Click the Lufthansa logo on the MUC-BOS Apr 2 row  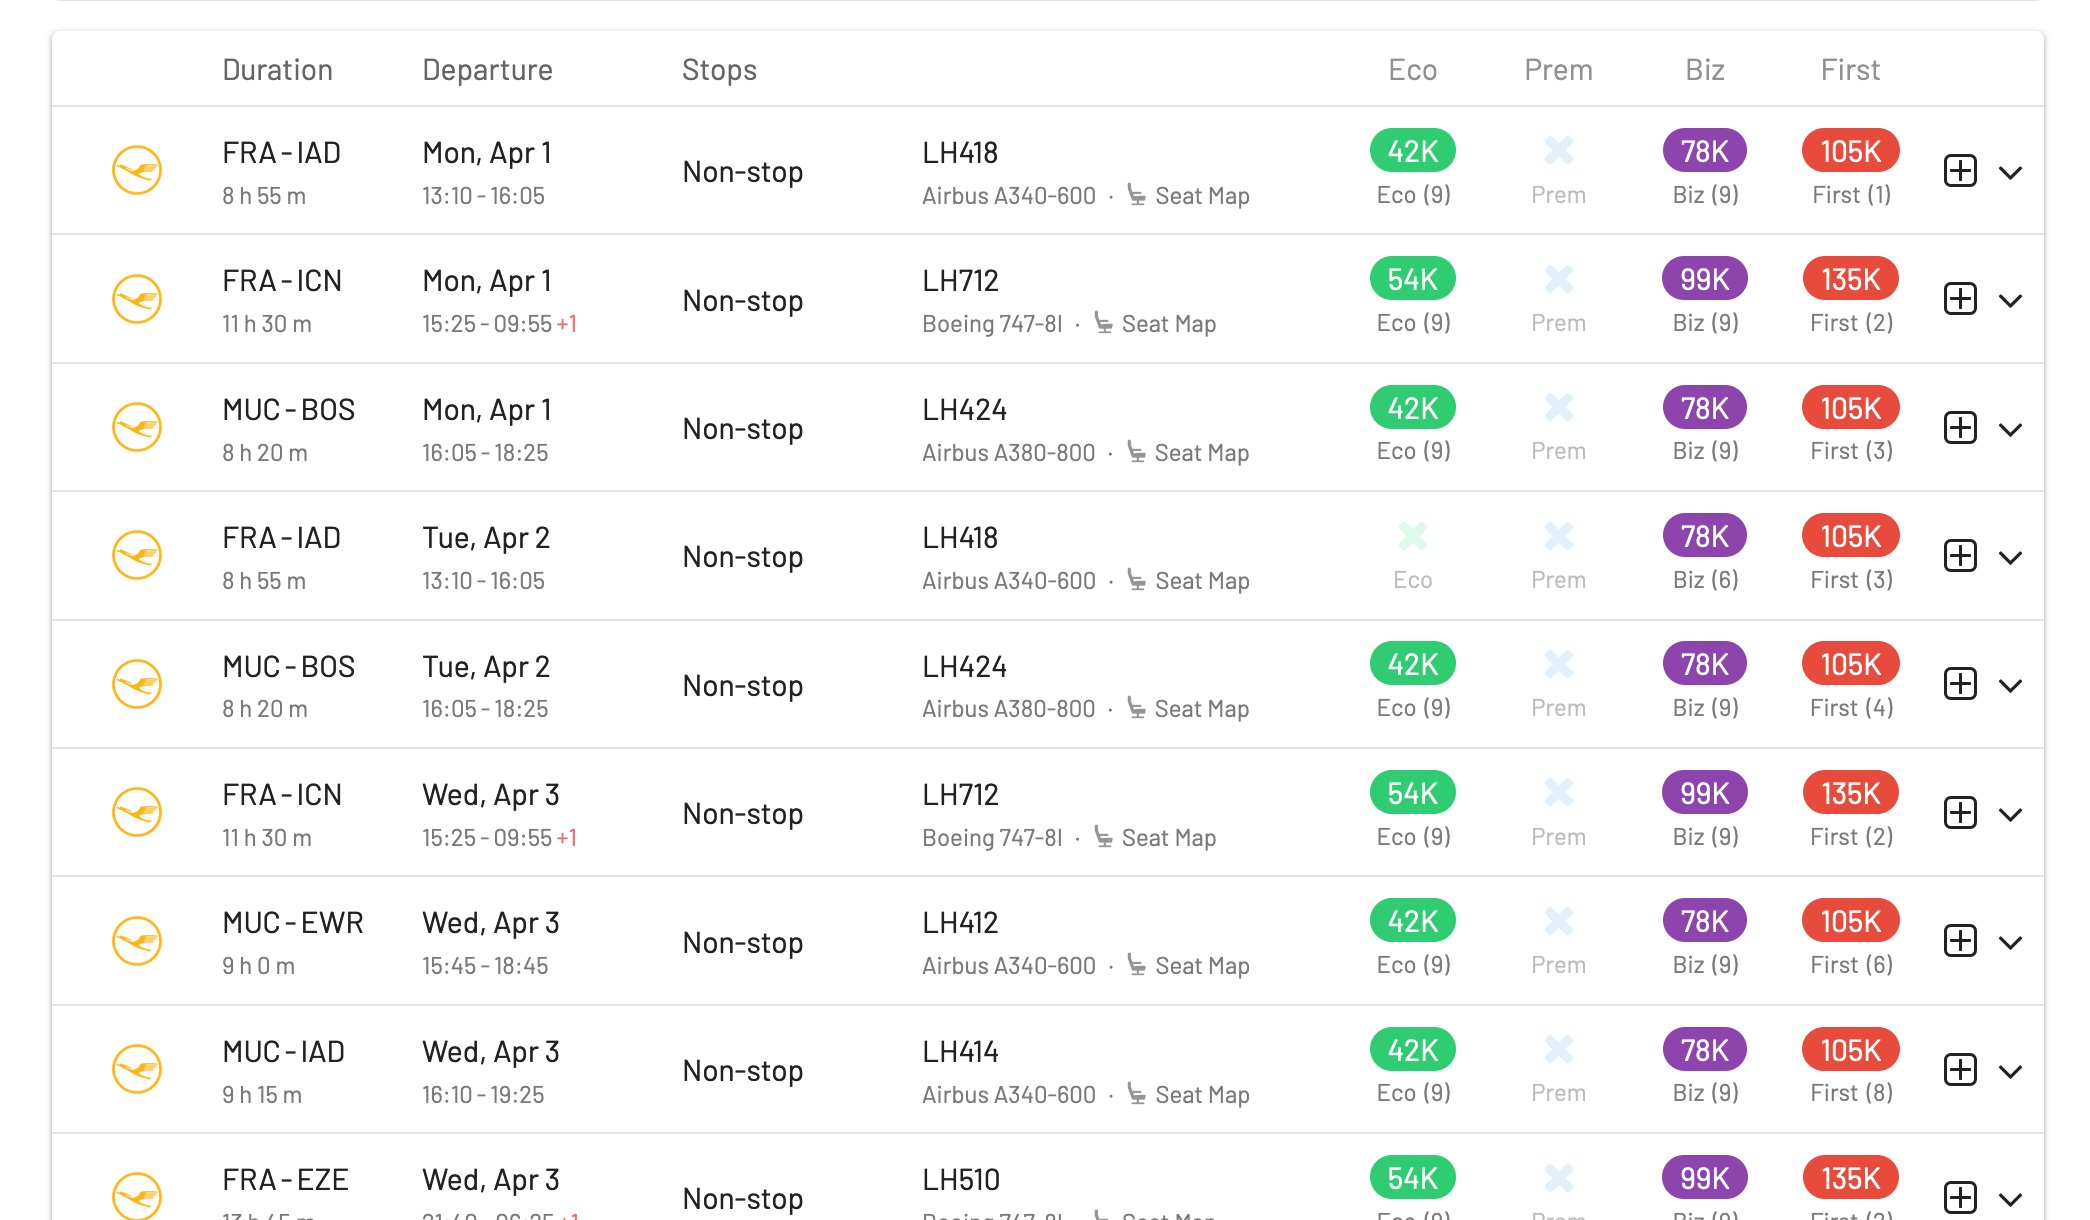click(137, 684)
